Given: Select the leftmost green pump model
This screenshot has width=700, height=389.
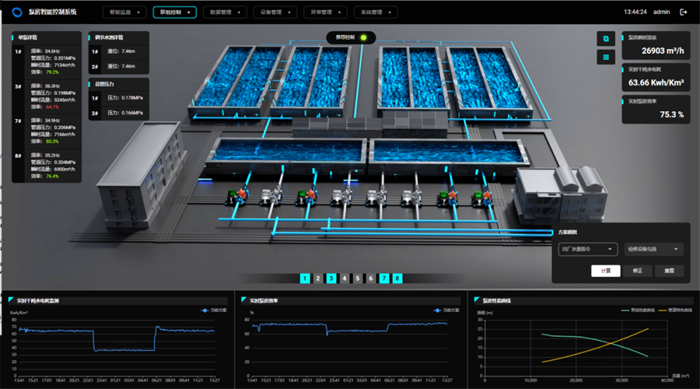Looking at the screenshot, I should click(x=236, y=196).
